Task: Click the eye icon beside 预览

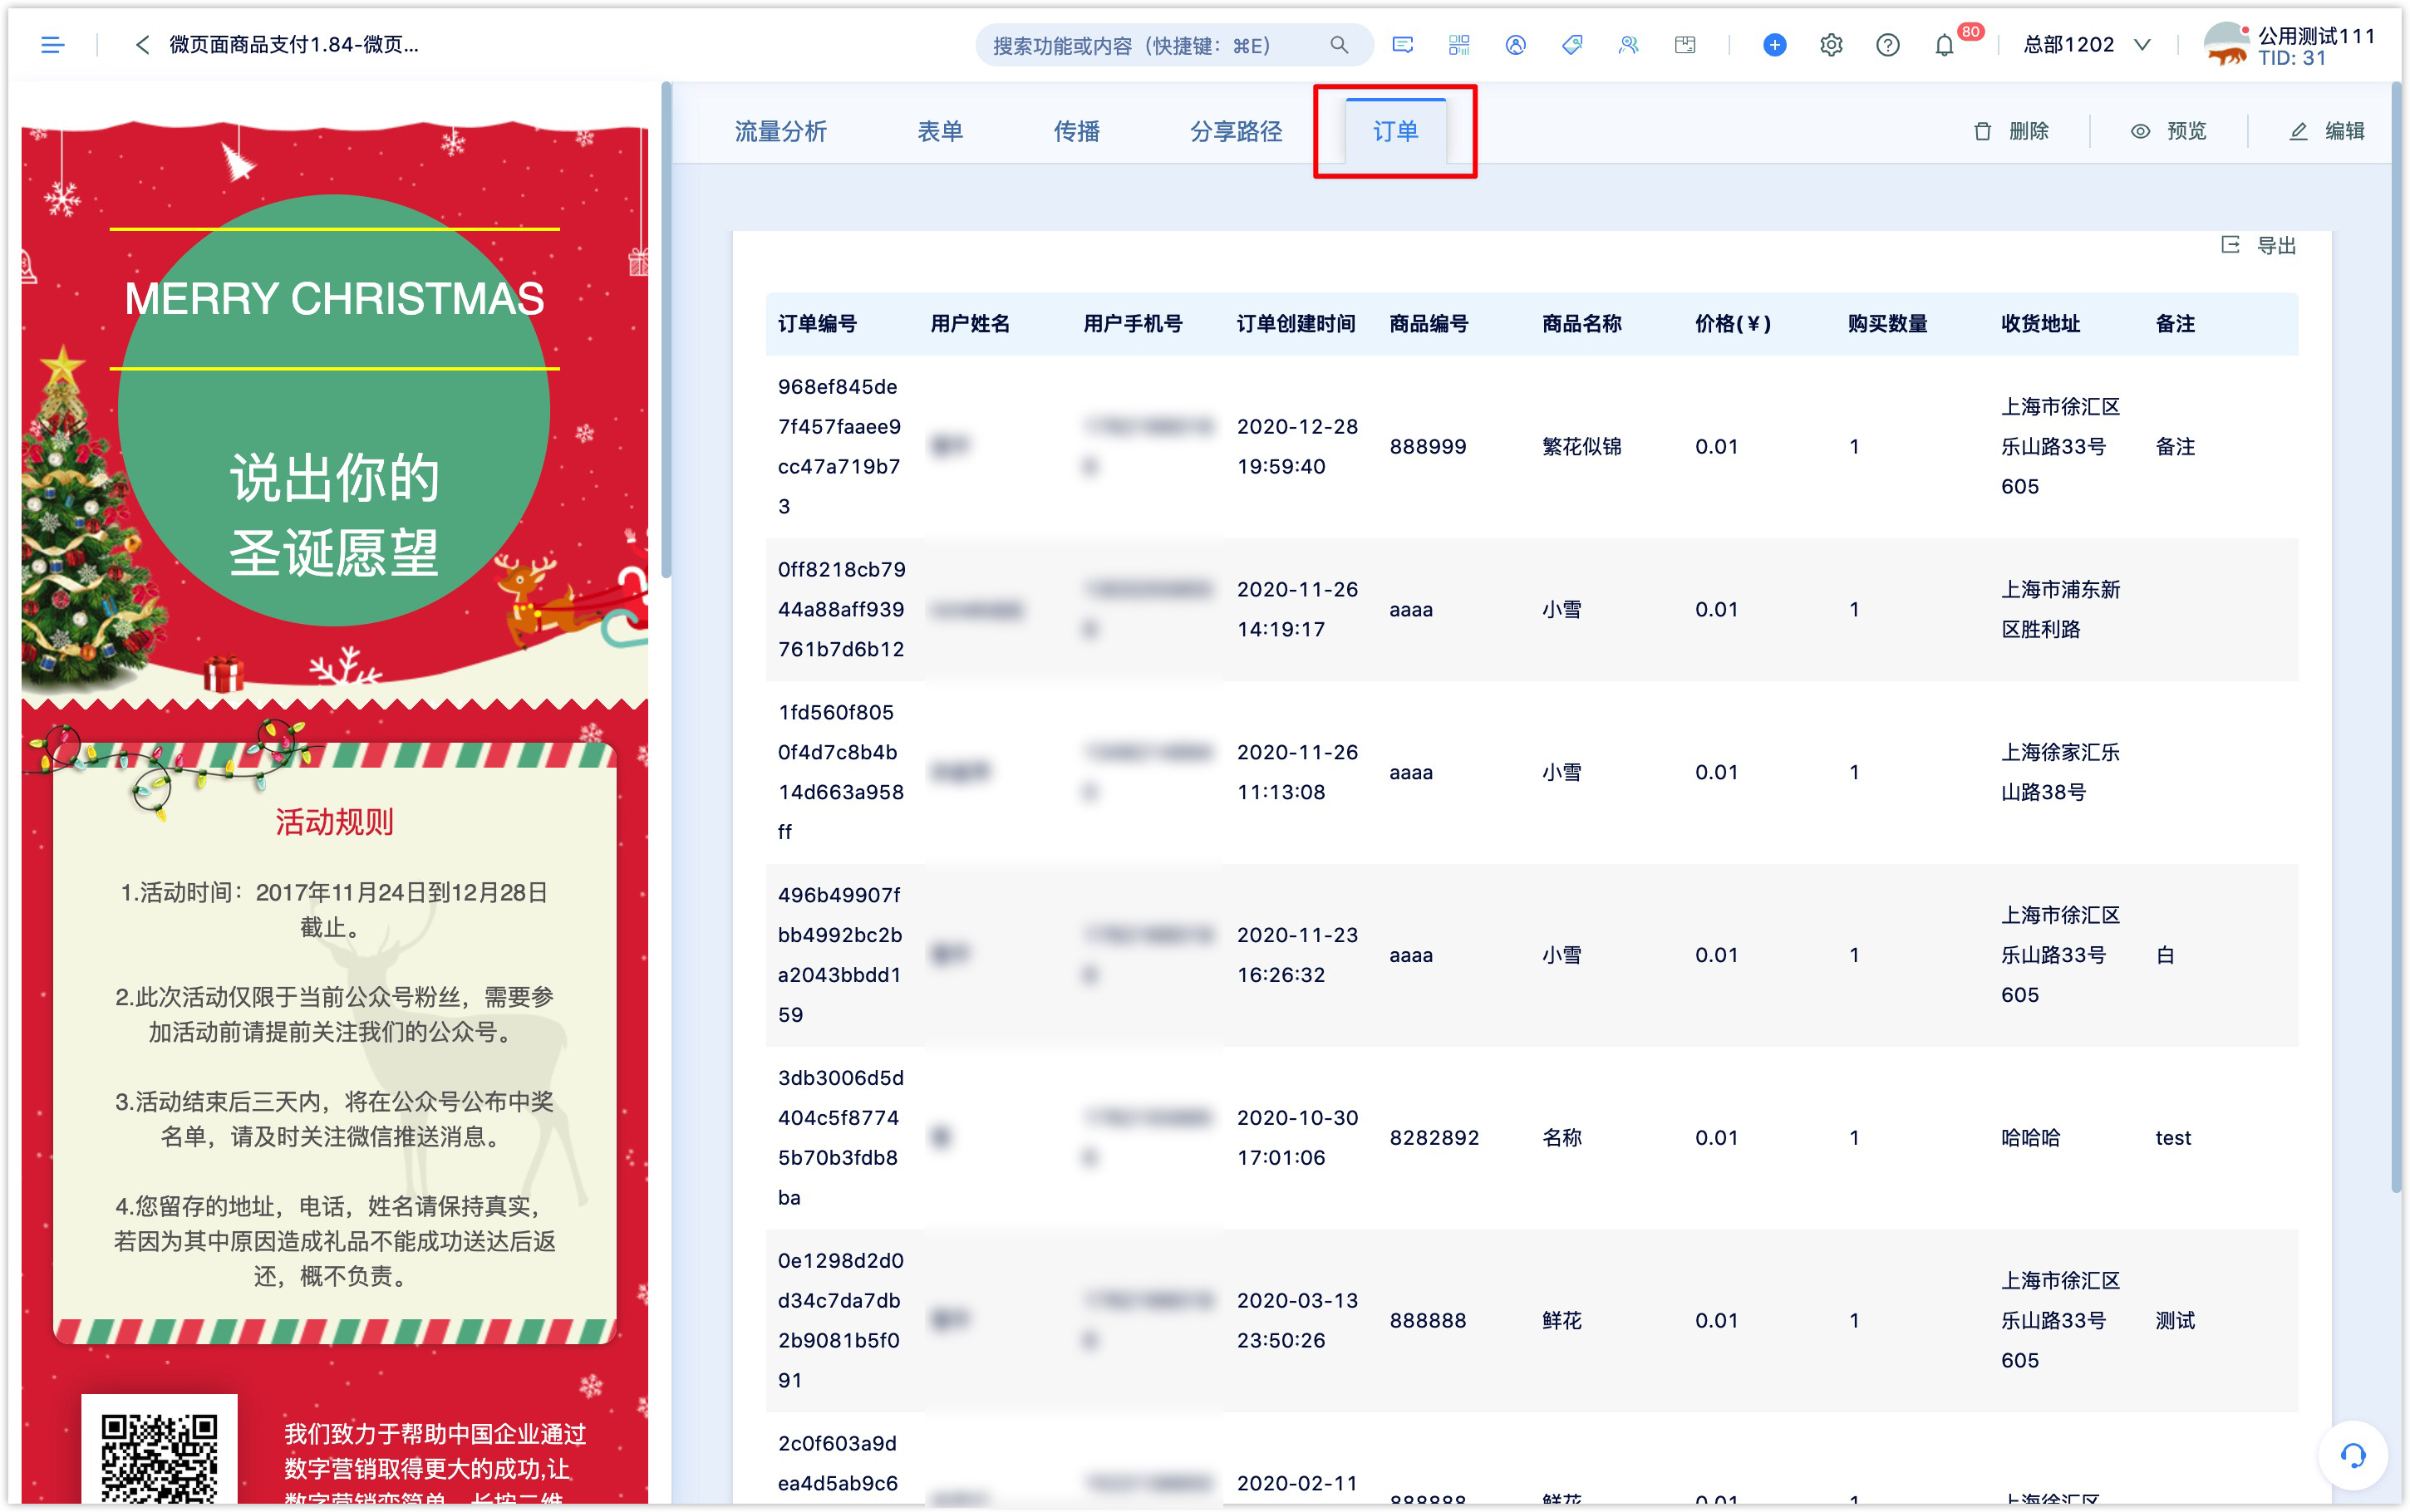Action: [x=2140, y=131]
